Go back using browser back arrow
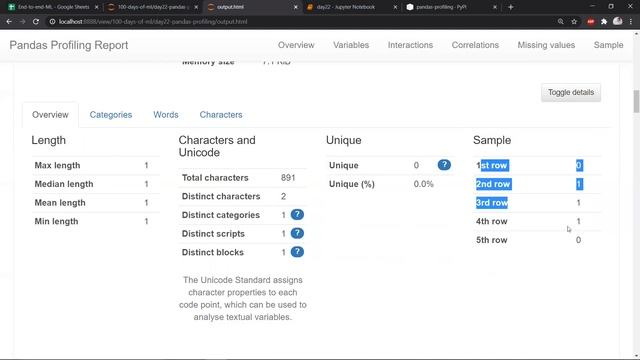The width and height of the screenshot is (640, 360). click(9, 22)
